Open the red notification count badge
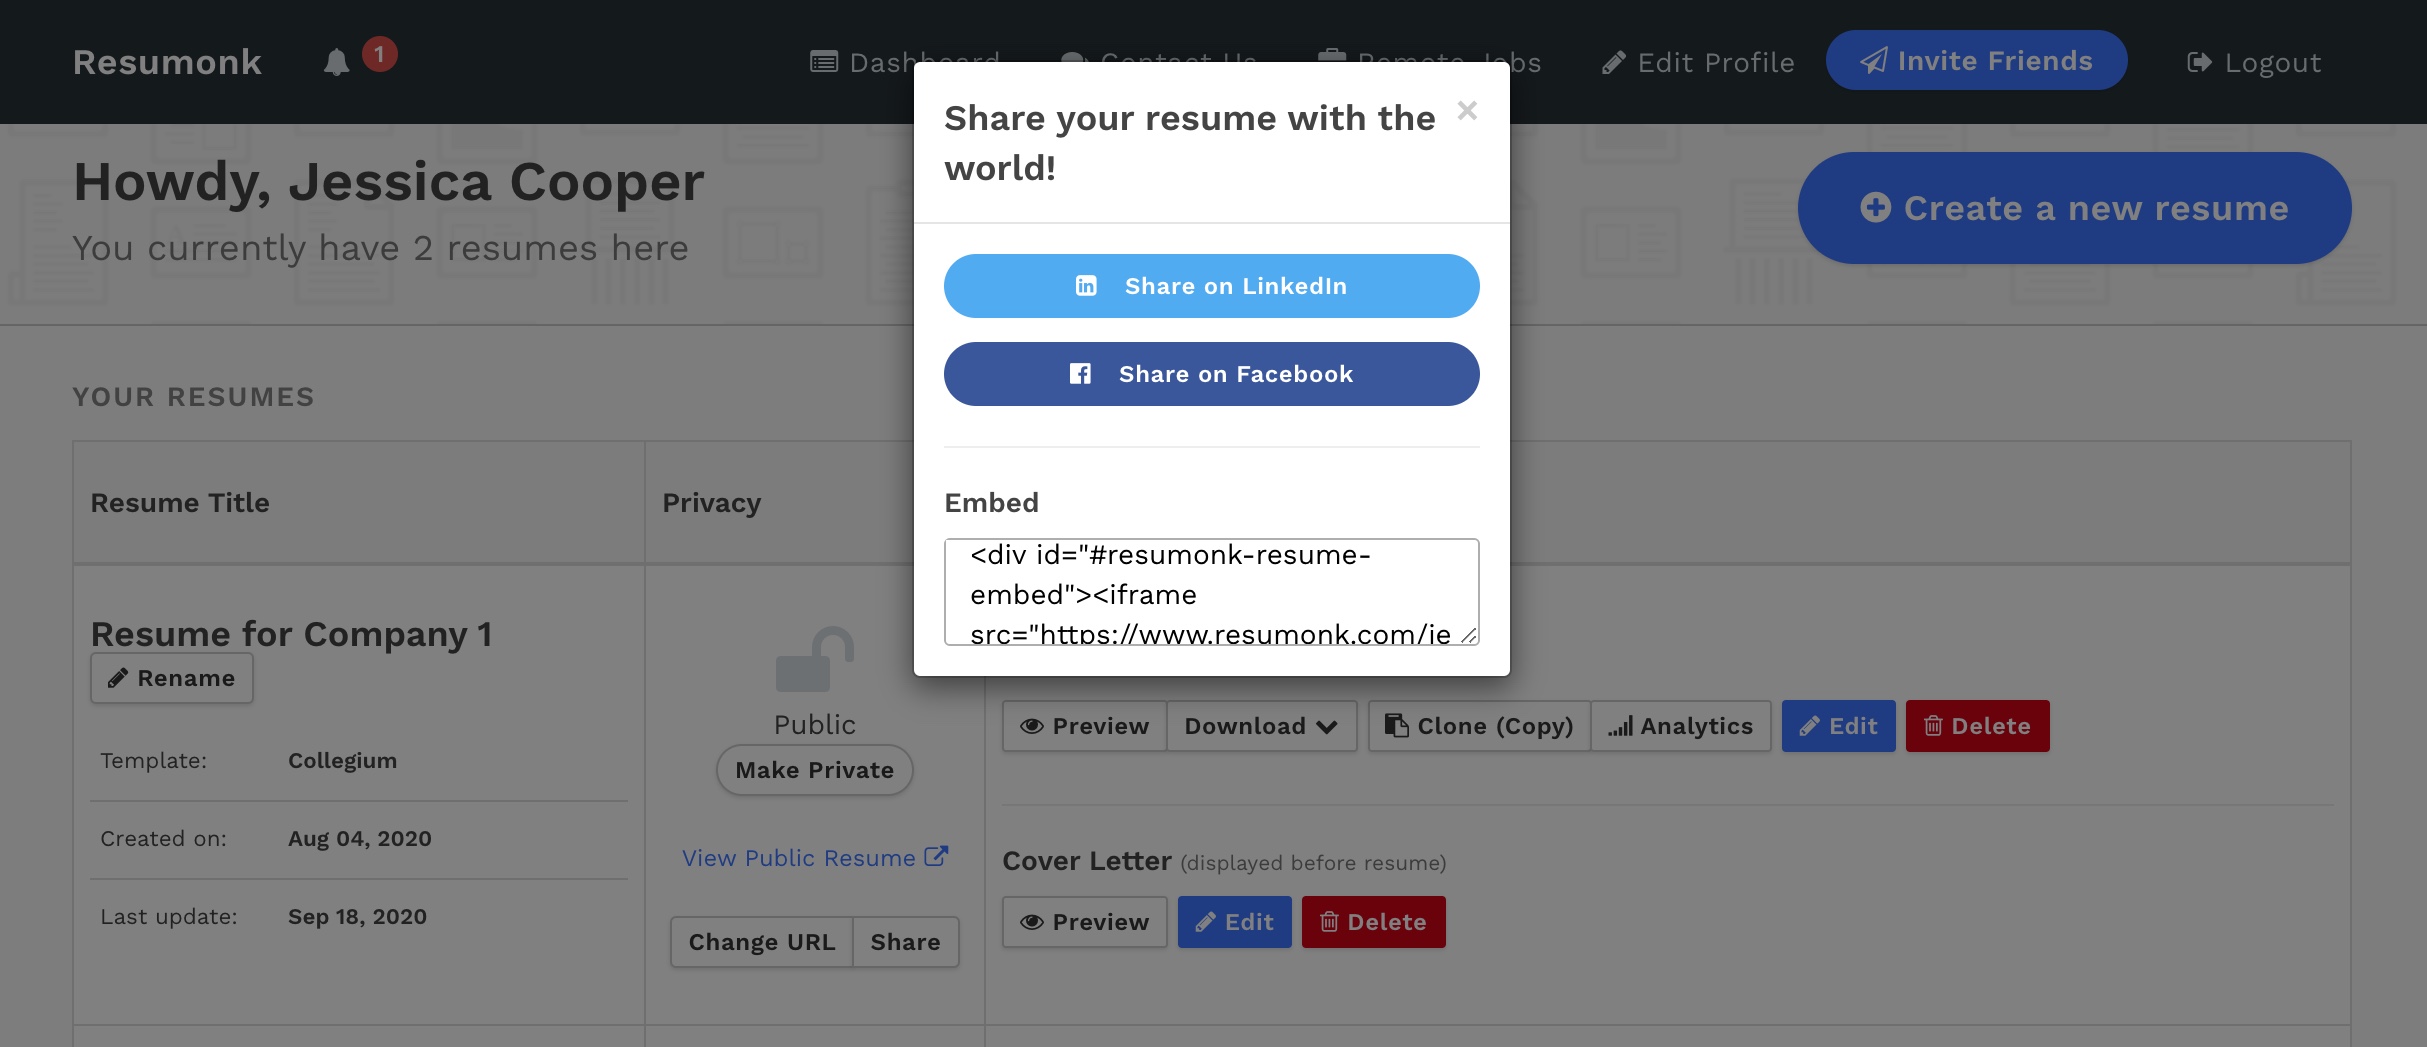Image resolution: width=2427 pixels, height=1047 pixels. point(379,54)
